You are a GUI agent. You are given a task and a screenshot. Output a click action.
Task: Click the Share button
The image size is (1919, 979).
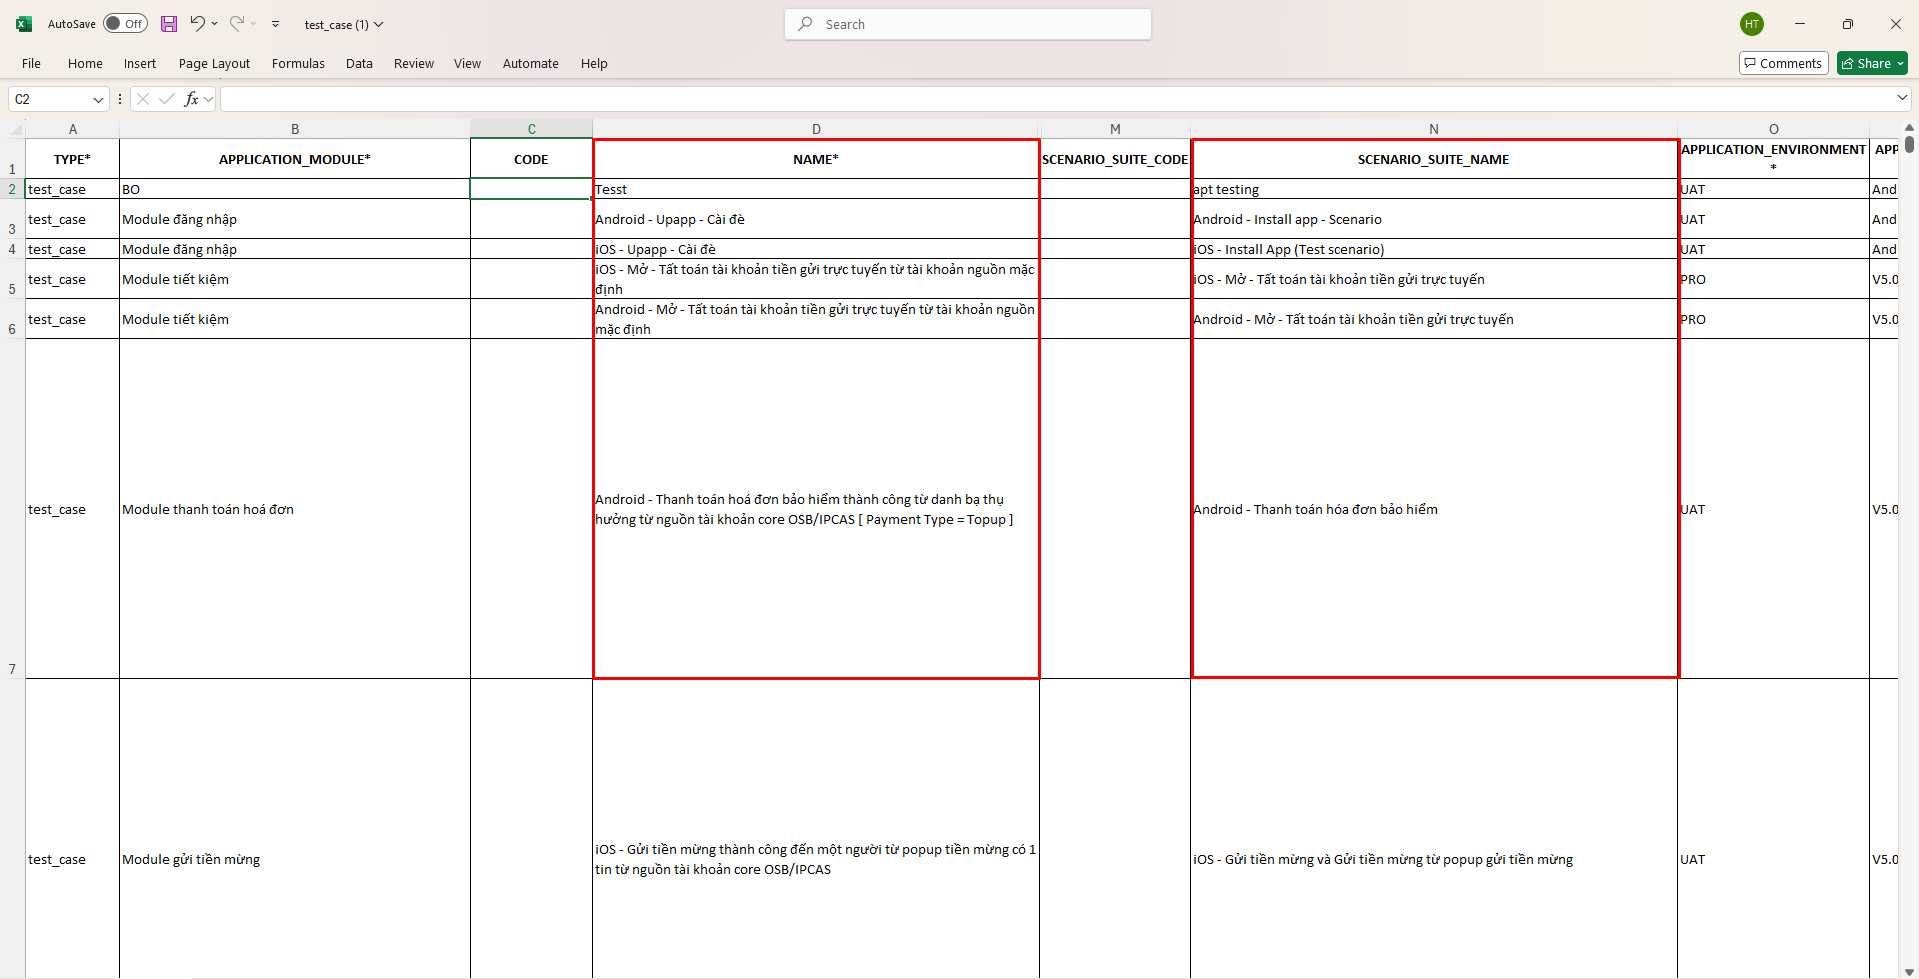(1871, 63)
